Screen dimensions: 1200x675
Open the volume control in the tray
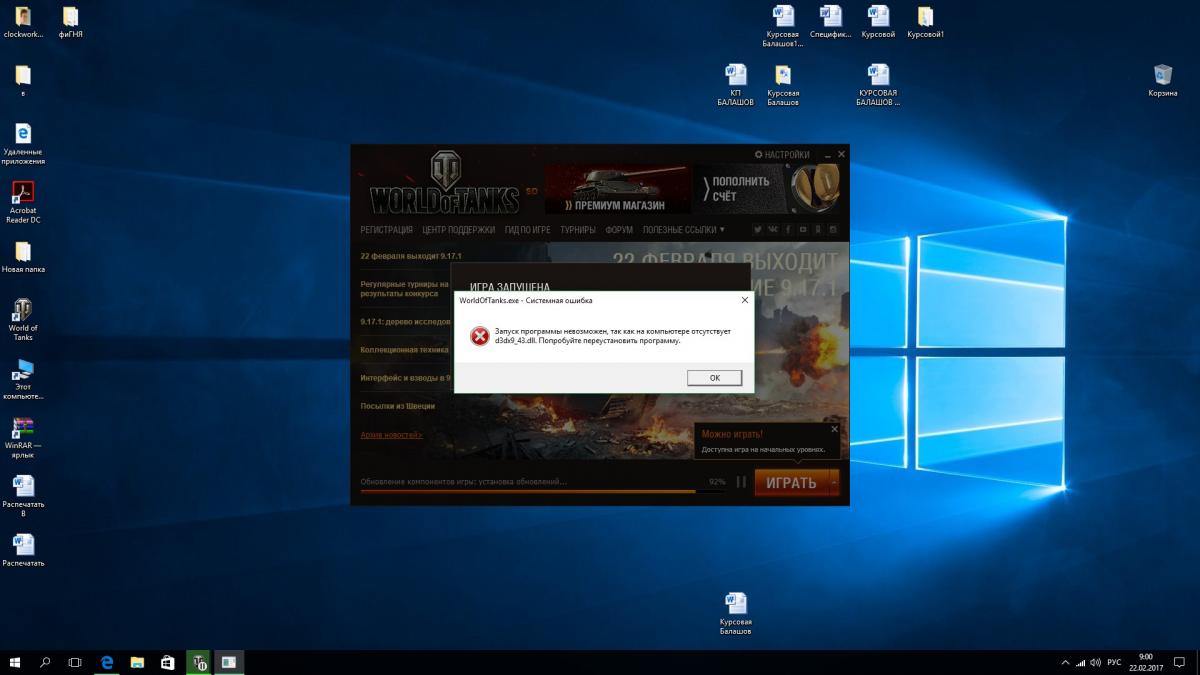pyautogui.click(x=1096, y=662)
